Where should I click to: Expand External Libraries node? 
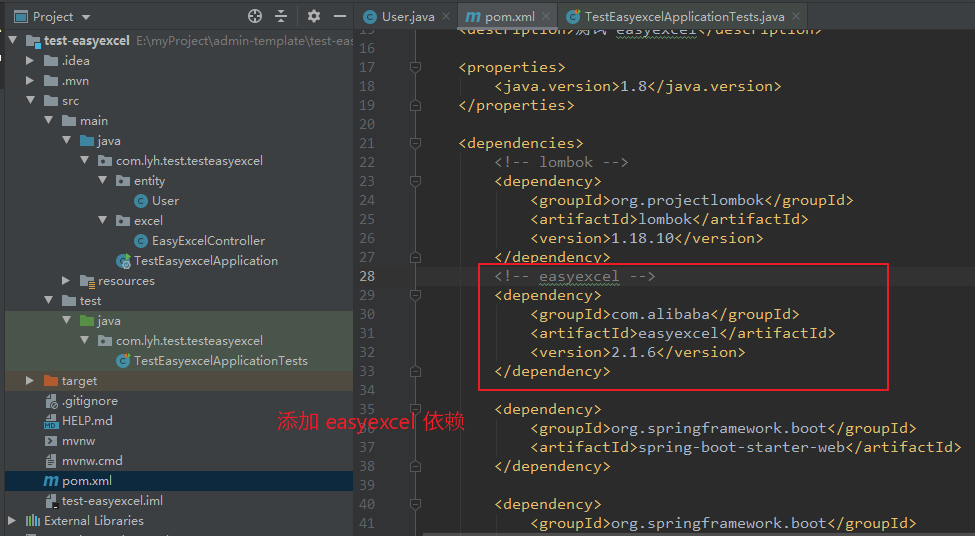click(x=12, y=520)
